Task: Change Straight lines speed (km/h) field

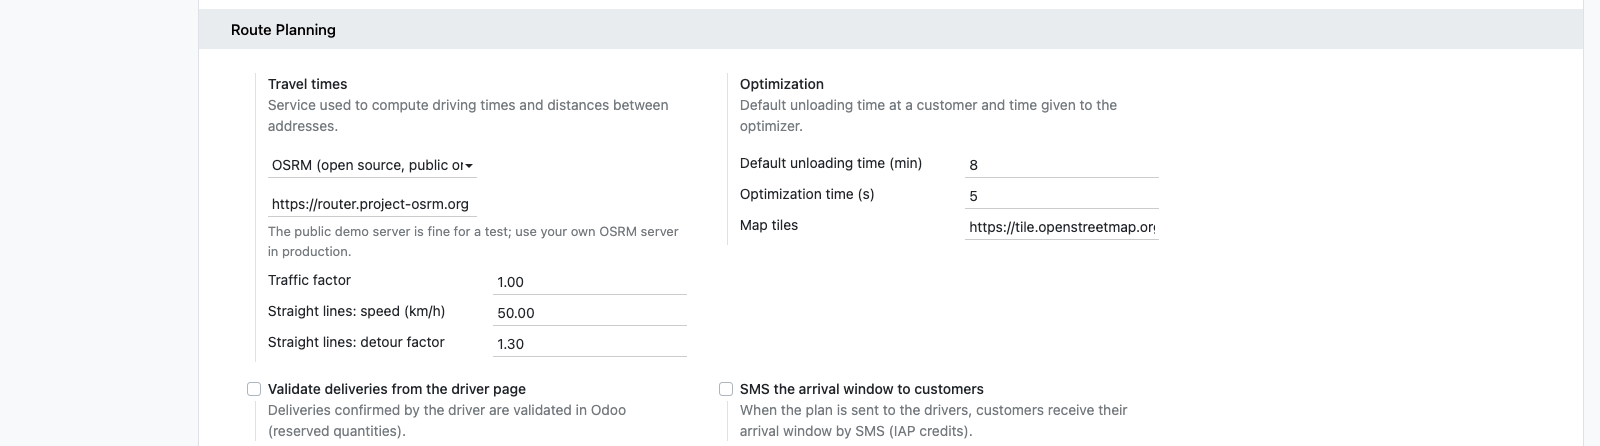Action: (590, 313)
